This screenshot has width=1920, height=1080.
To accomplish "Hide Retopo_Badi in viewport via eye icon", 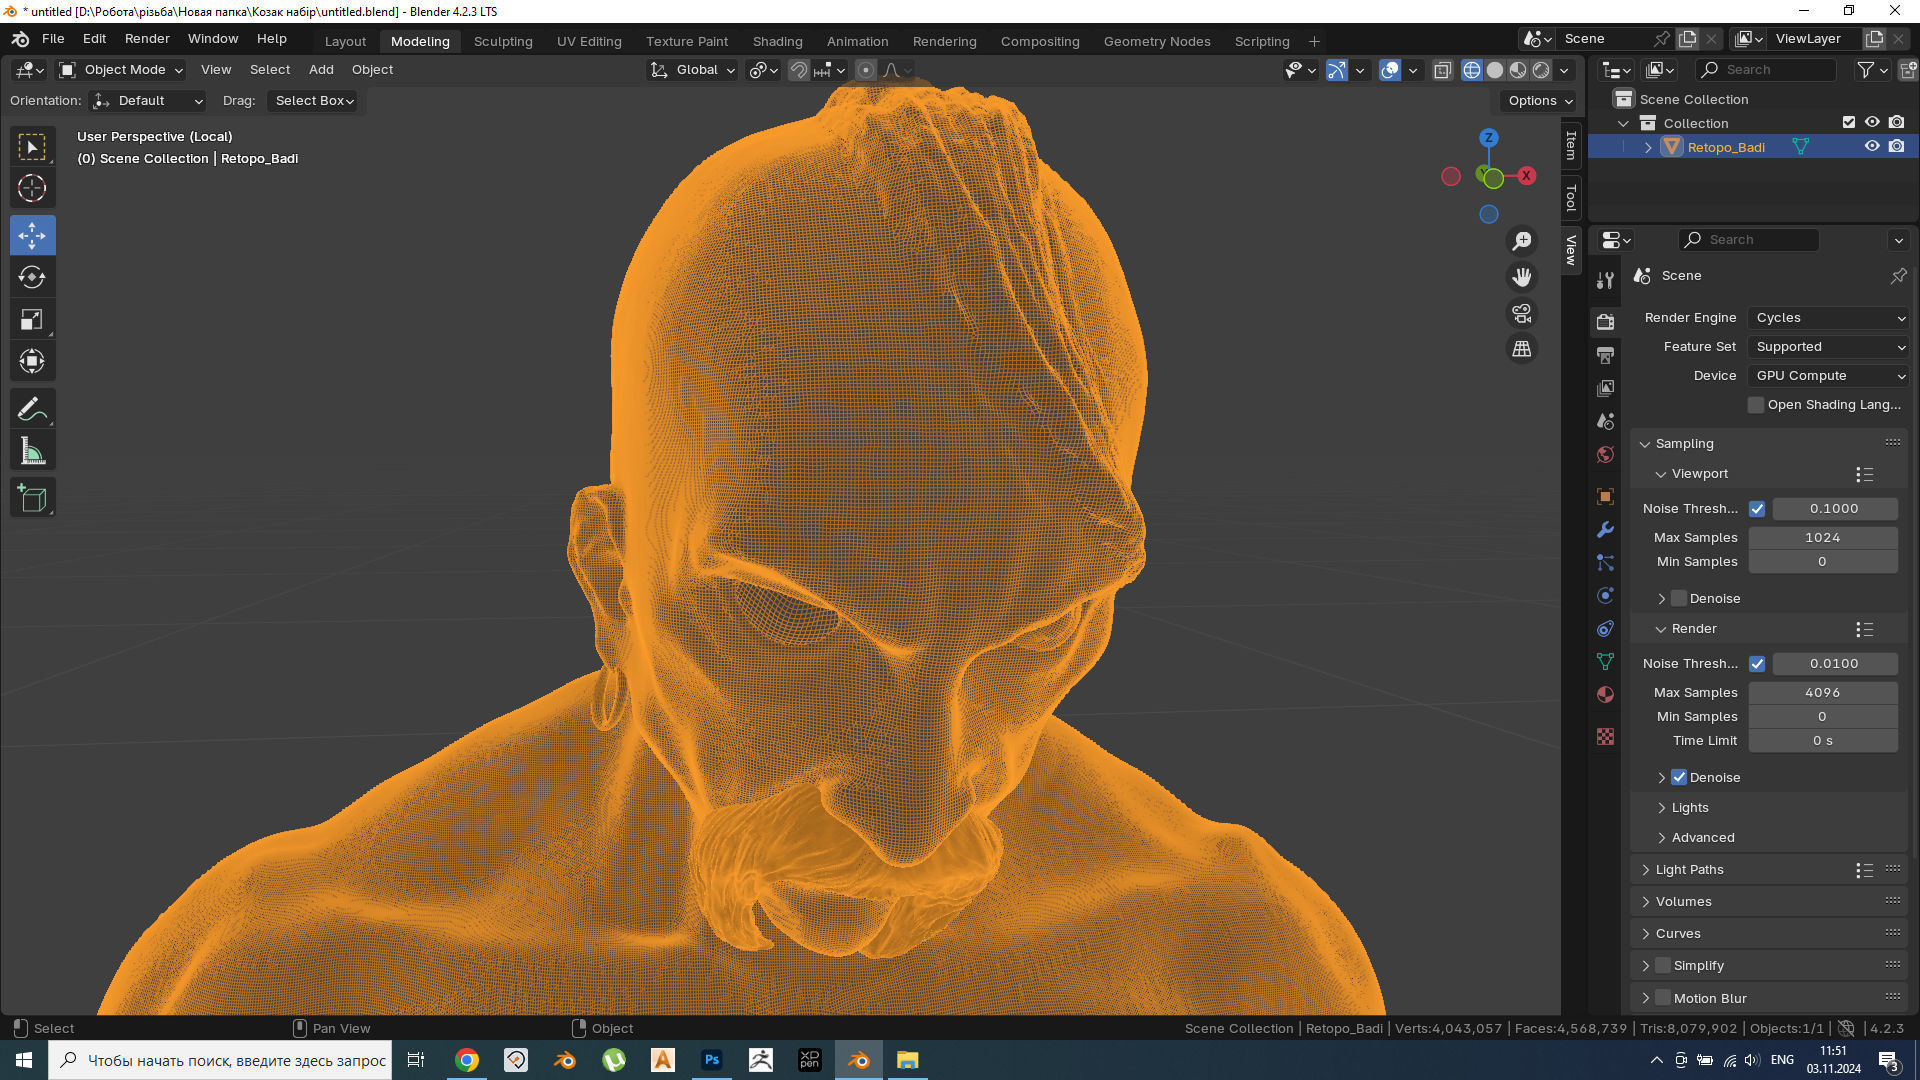I will click(1872, 147).
